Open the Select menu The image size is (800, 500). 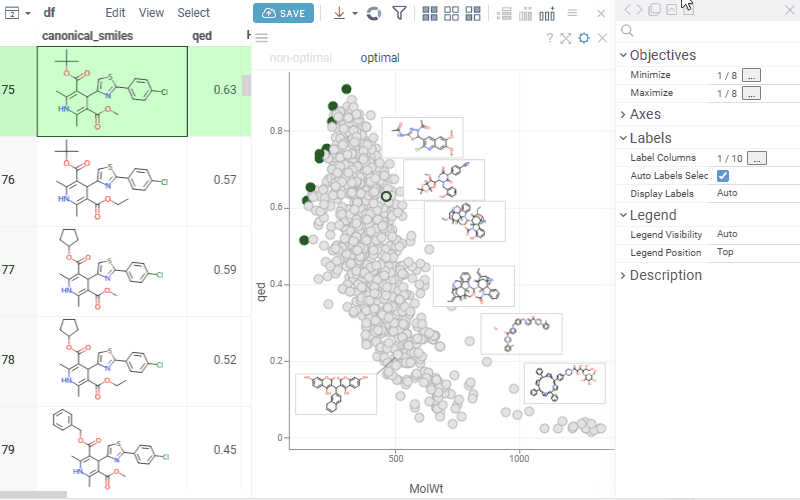click(x=194, y=13)
